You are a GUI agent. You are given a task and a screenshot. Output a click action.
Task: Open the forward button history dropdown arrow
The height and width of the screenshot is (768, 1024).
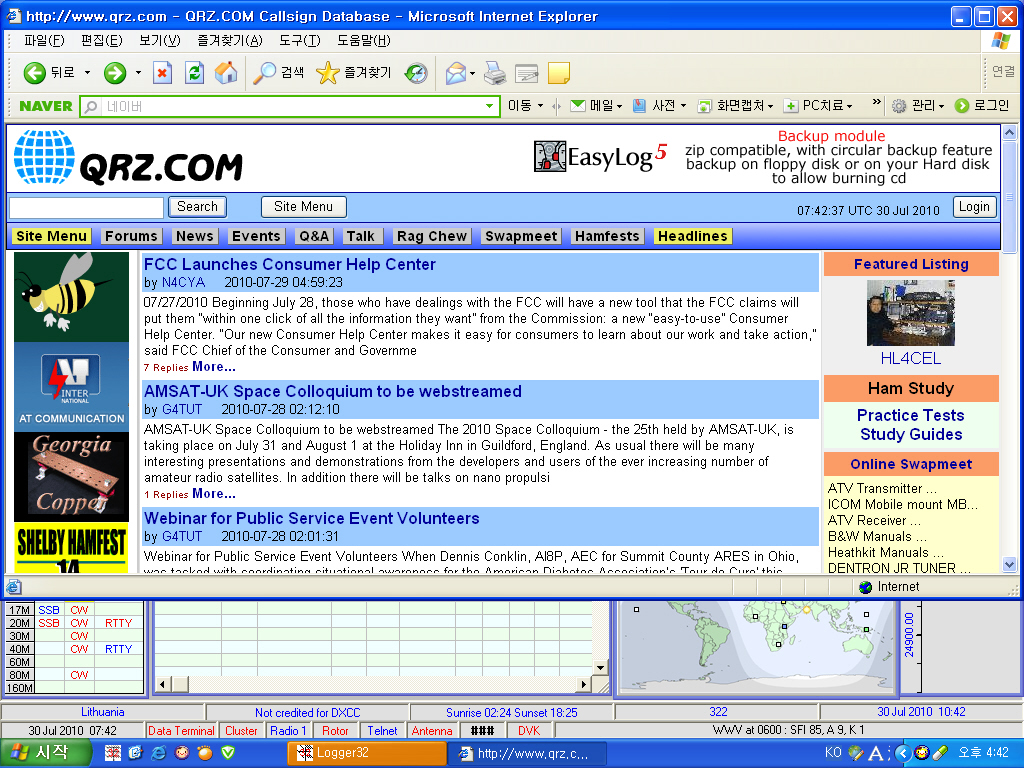coord(138,72)
